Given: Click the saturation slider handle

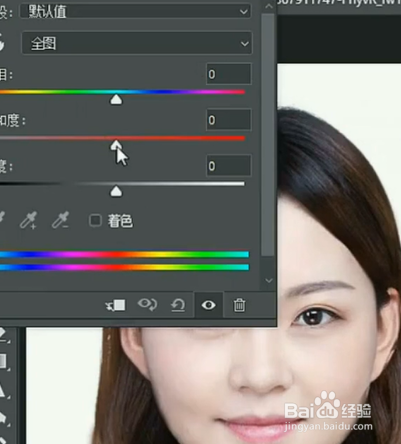Looking at the screenshot, I should [116, 145].
